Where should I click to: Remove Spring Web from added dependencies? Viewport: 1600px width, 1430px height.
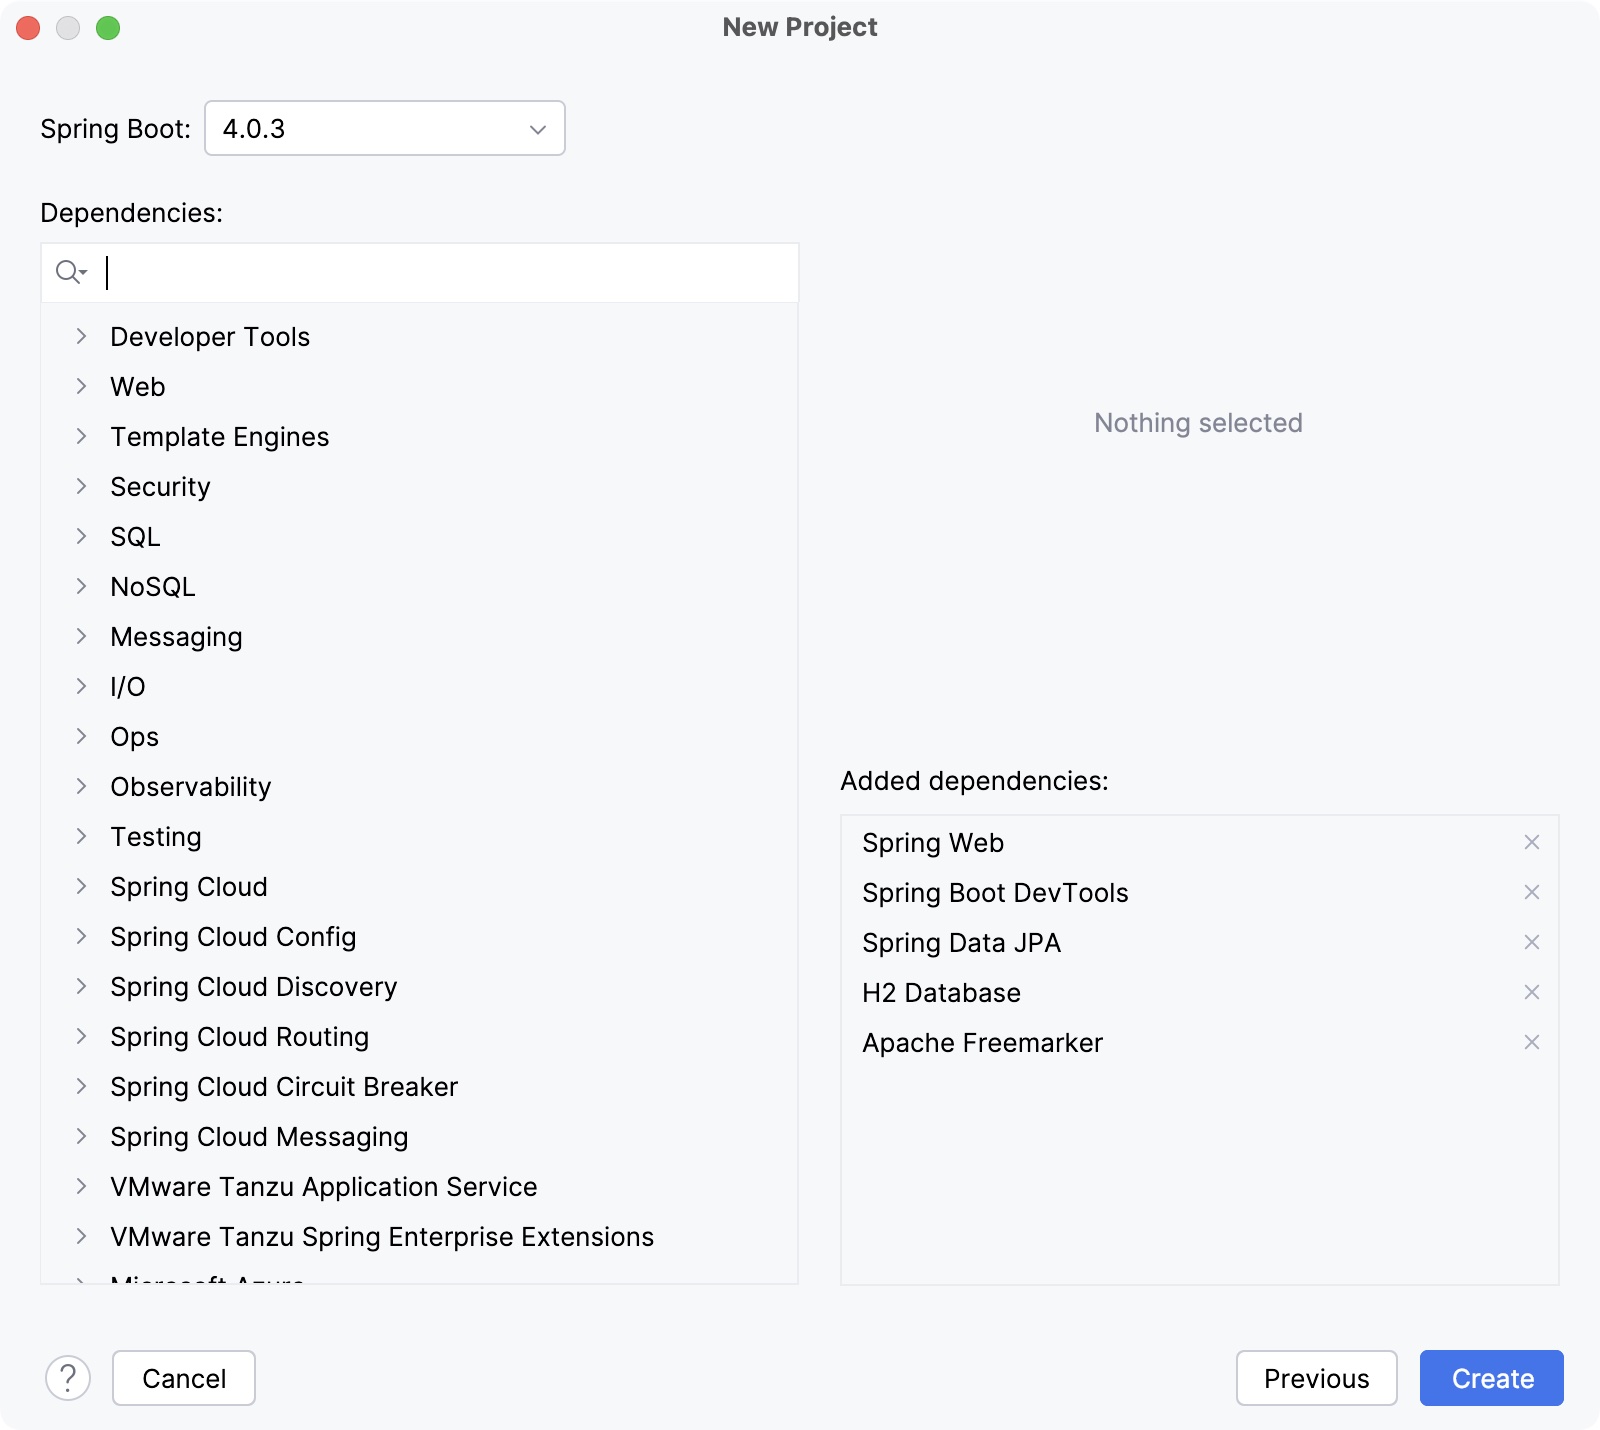[1531, 843]
